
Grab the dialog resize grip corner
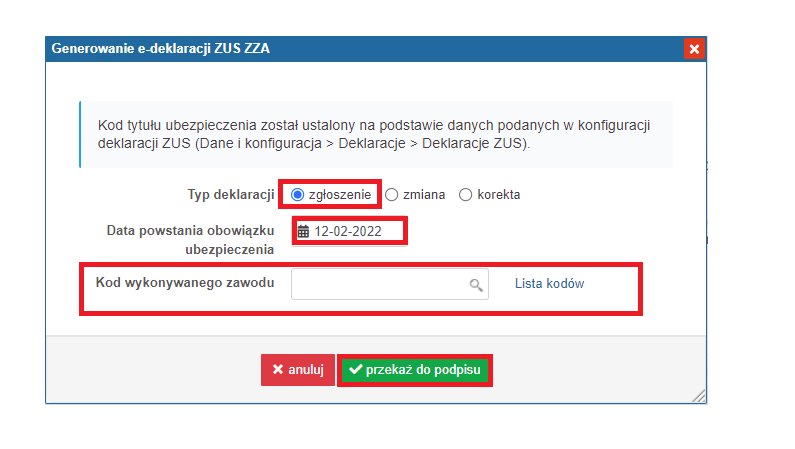(699, 396)
